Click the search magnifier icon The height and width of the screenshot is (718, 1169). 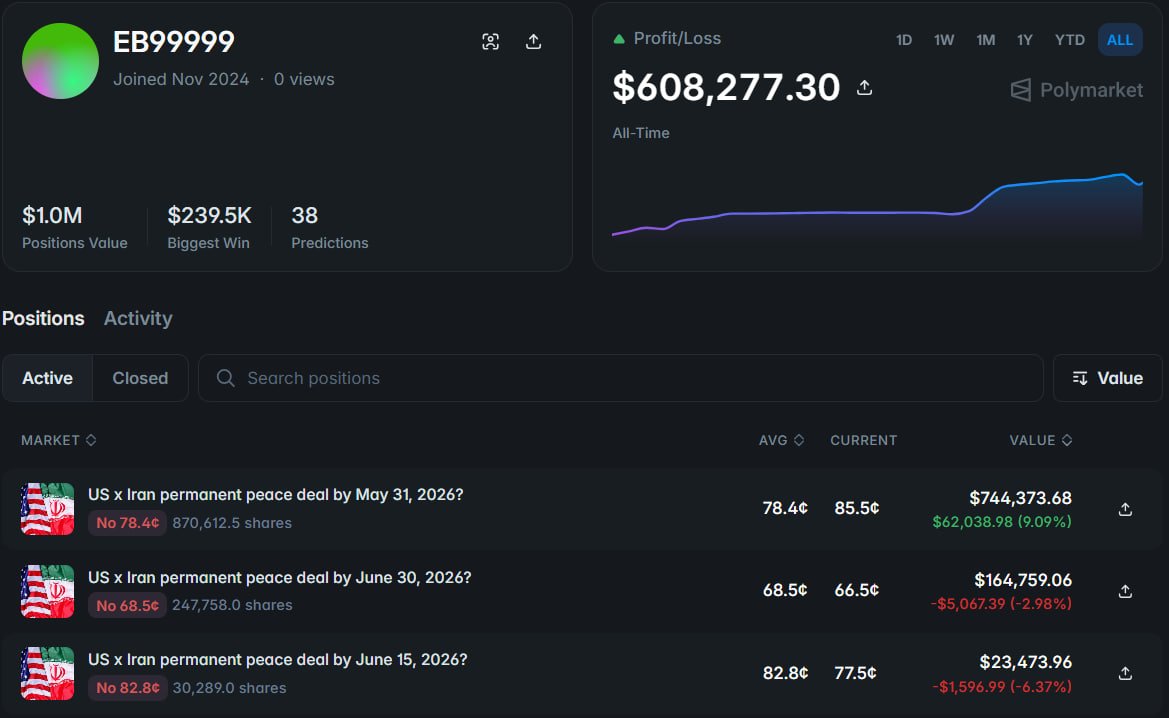click(x=225, y=378)
